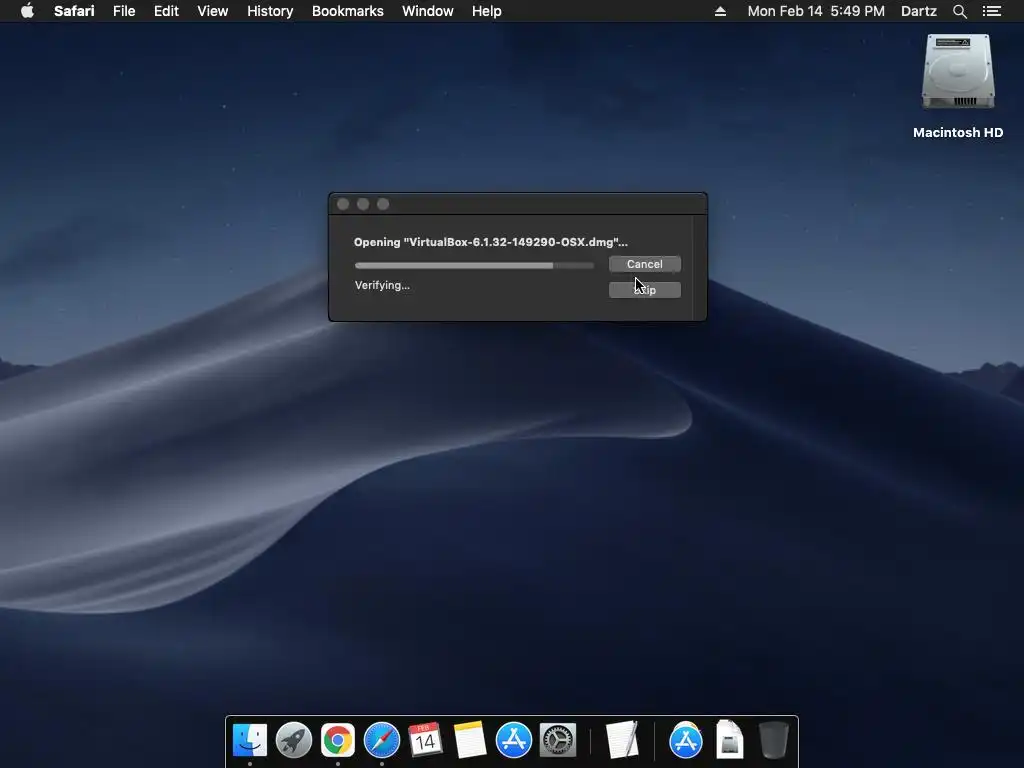Open the Trash in the Dock
Viewport: 1024px width, 768px height.
(774, 740)
